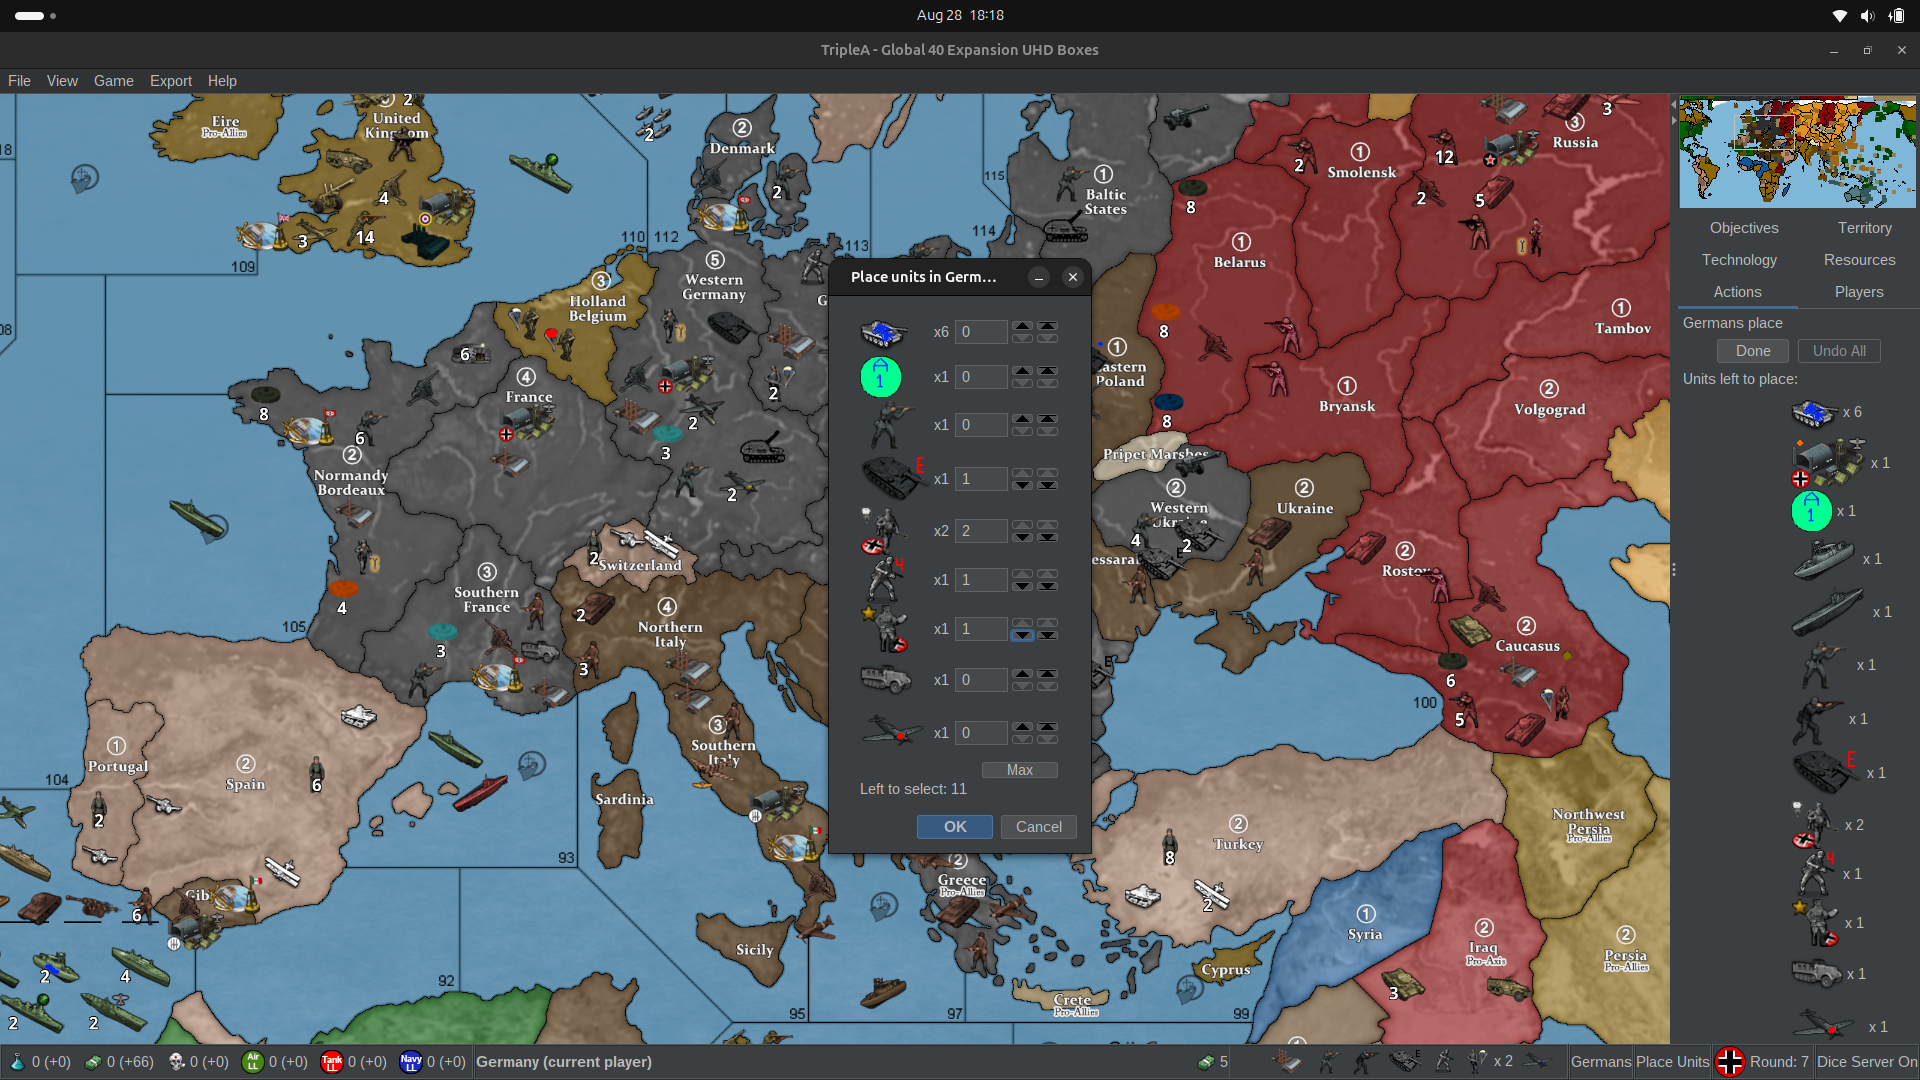Click the Air LL resource icon
The width and height of the screenshot is (1920, 1080).
pos(253,1062)
